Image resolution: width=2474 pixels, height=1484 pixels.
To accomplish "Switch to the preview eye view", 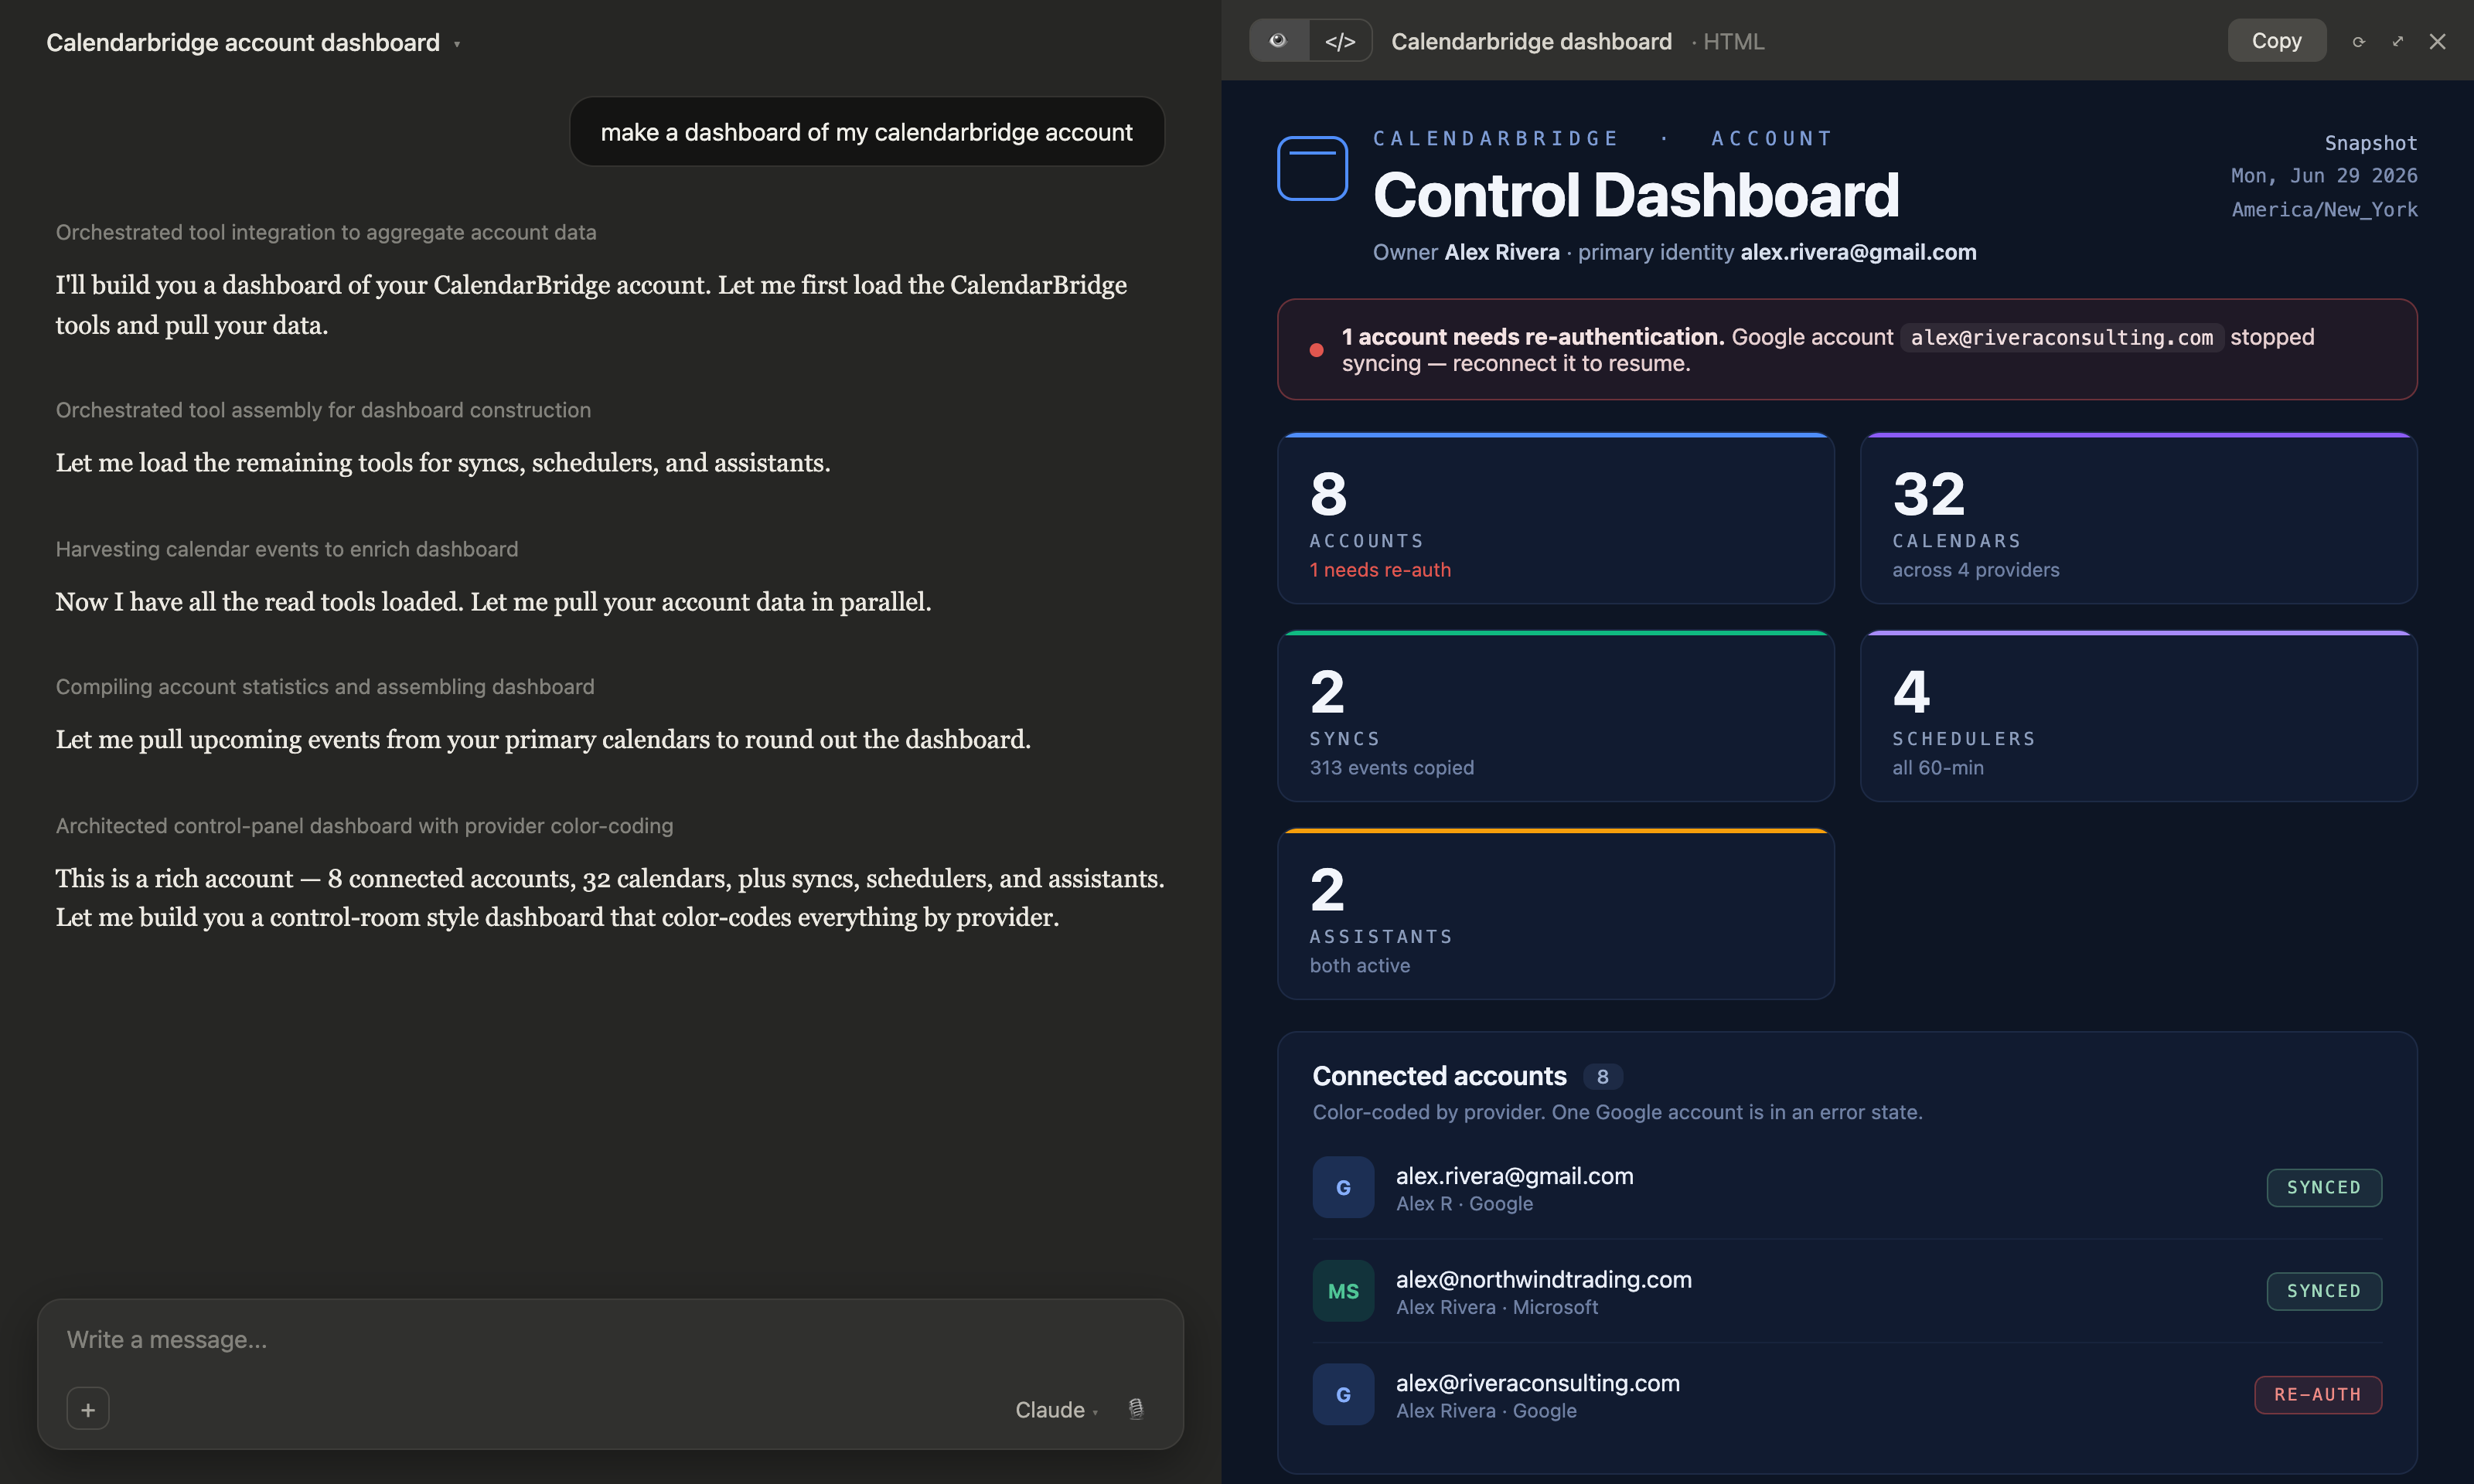I will (1278, 41).
